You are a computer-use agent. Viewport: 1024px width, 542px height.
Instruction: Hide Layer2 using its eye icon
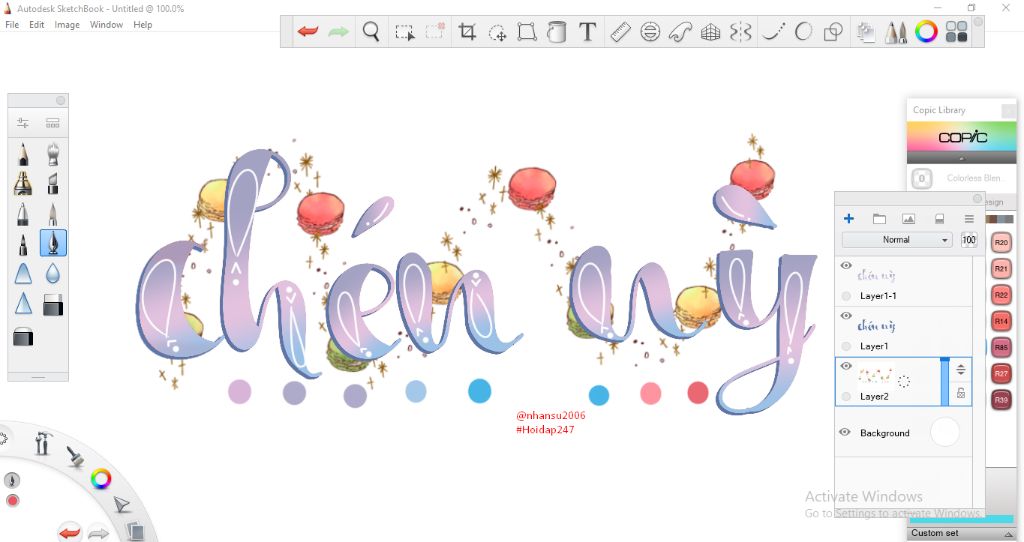point(846,366)
